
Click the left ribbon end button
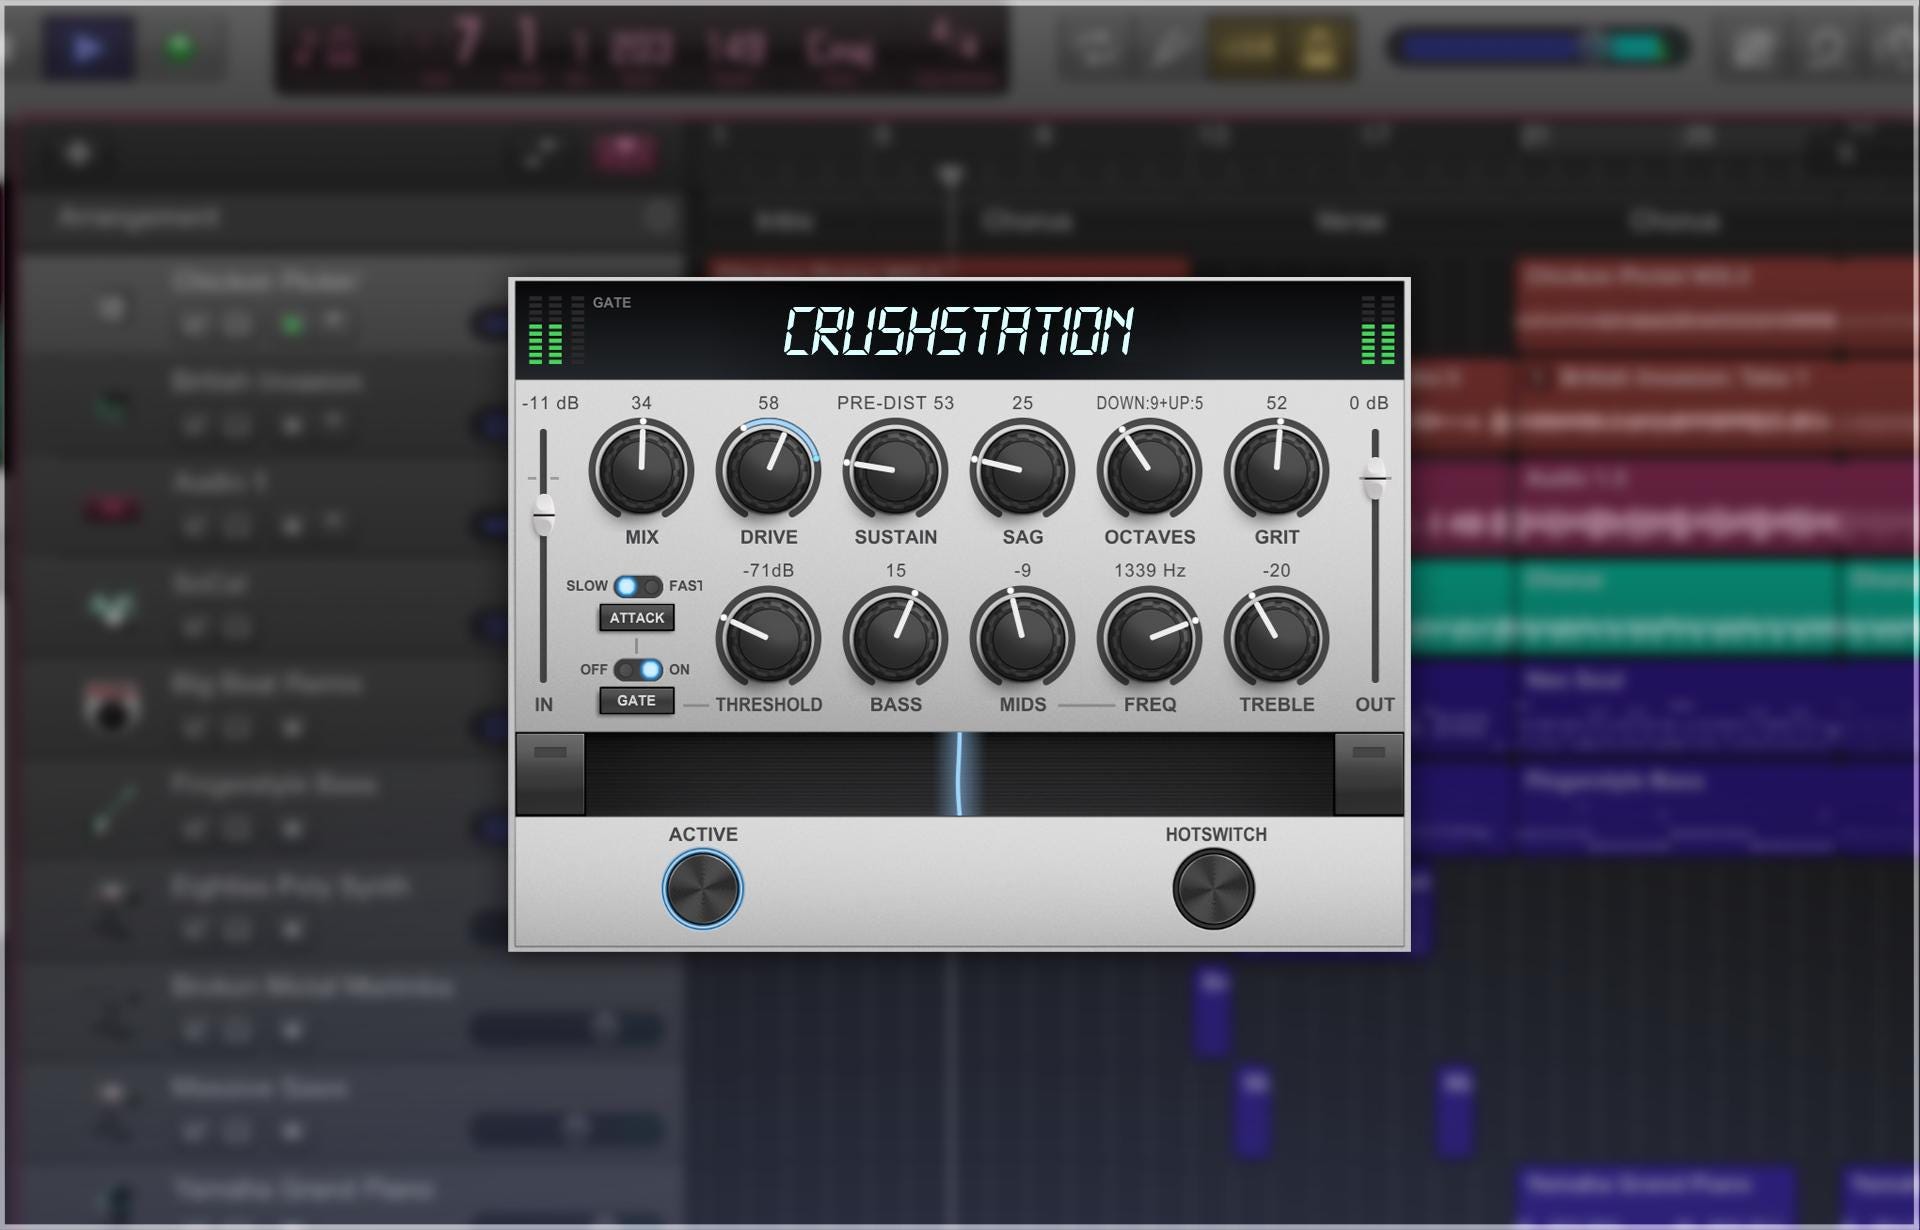point(550,774)
